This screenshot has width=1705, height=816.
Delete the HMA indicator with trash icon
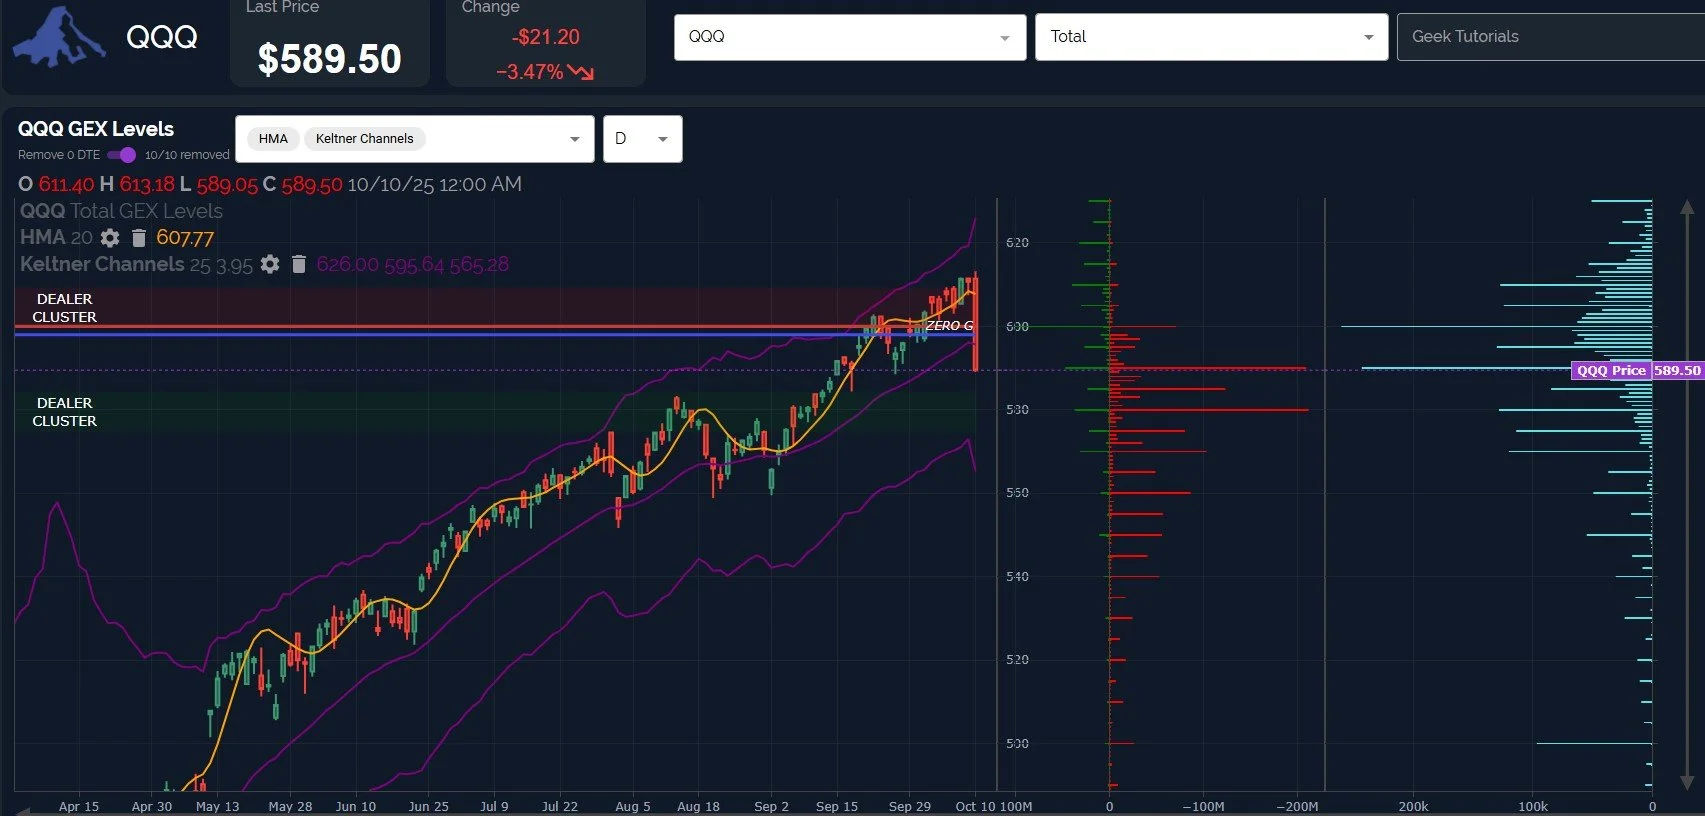(x=139, y=238)
